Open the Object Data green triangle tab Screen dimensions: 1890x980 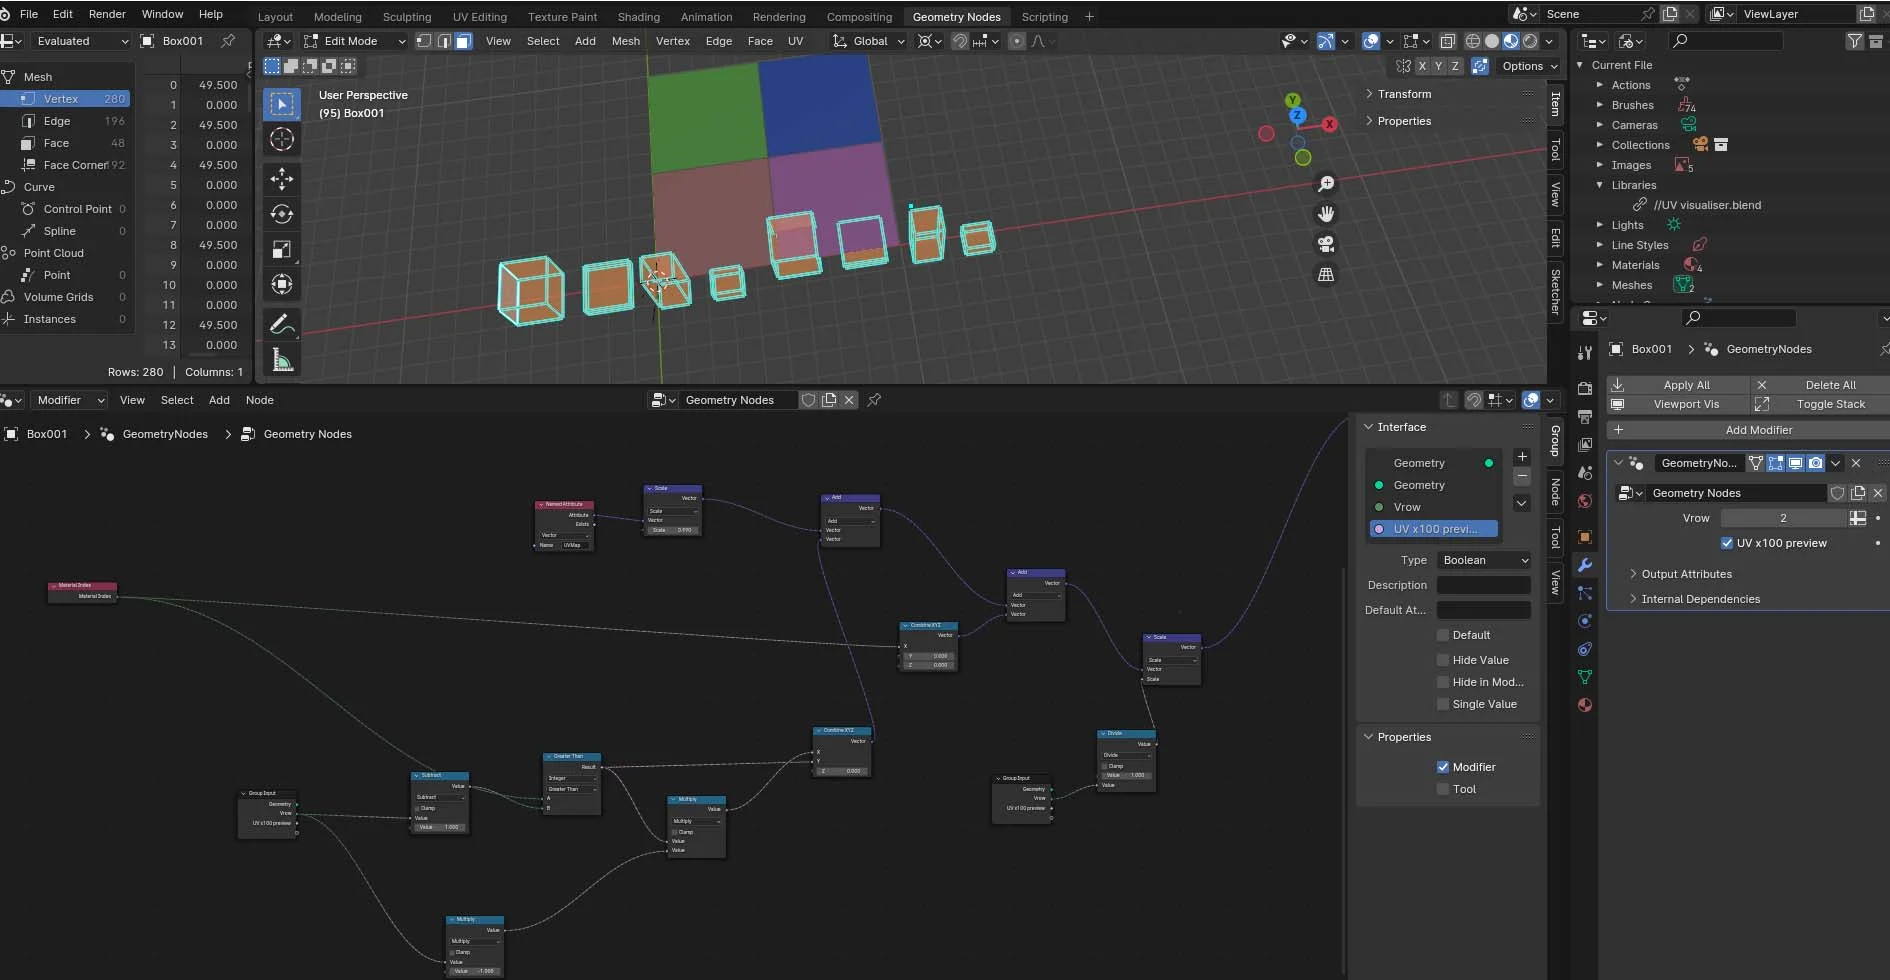coord(1584,677)
